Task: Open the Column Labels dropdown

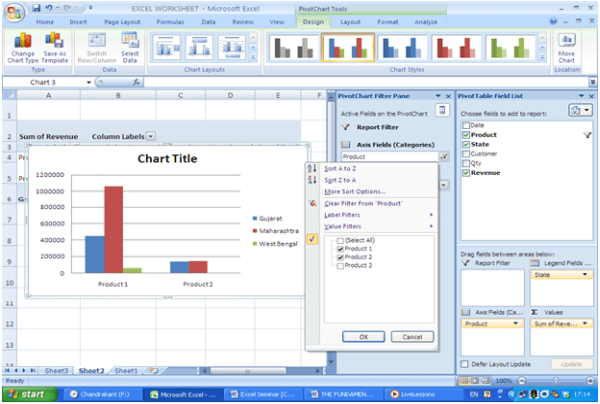Action: [x=151, y=135]
